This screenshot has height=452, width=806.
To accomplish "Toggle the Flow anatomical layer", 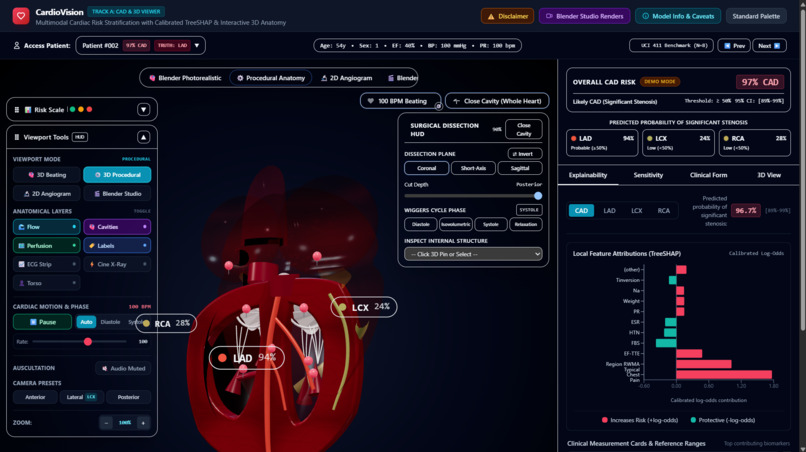I will point(47,227).
